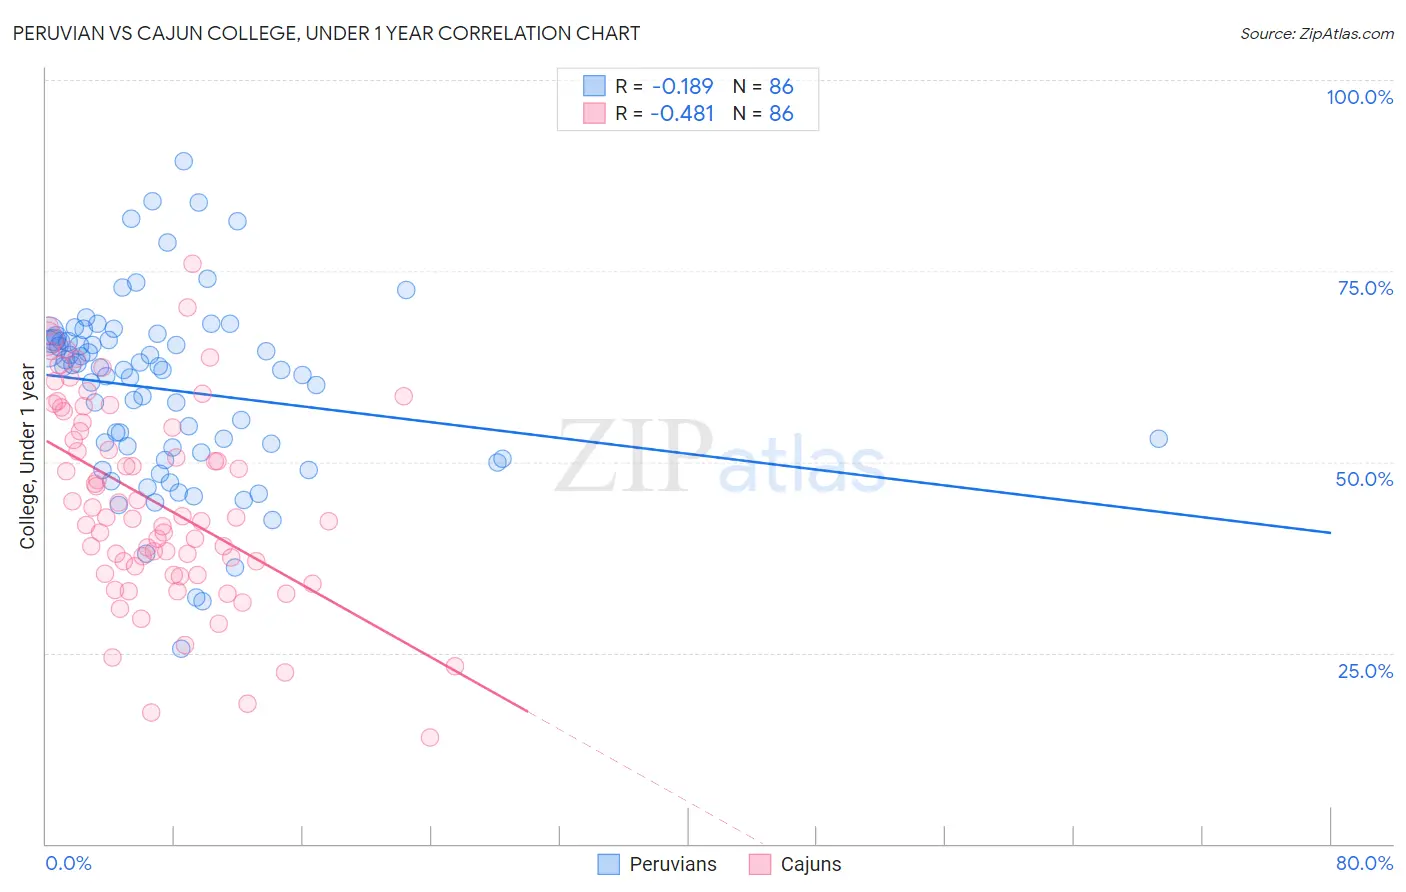
Task: Click the pink Cajuns legend swatch
Action: coord(760,864)
